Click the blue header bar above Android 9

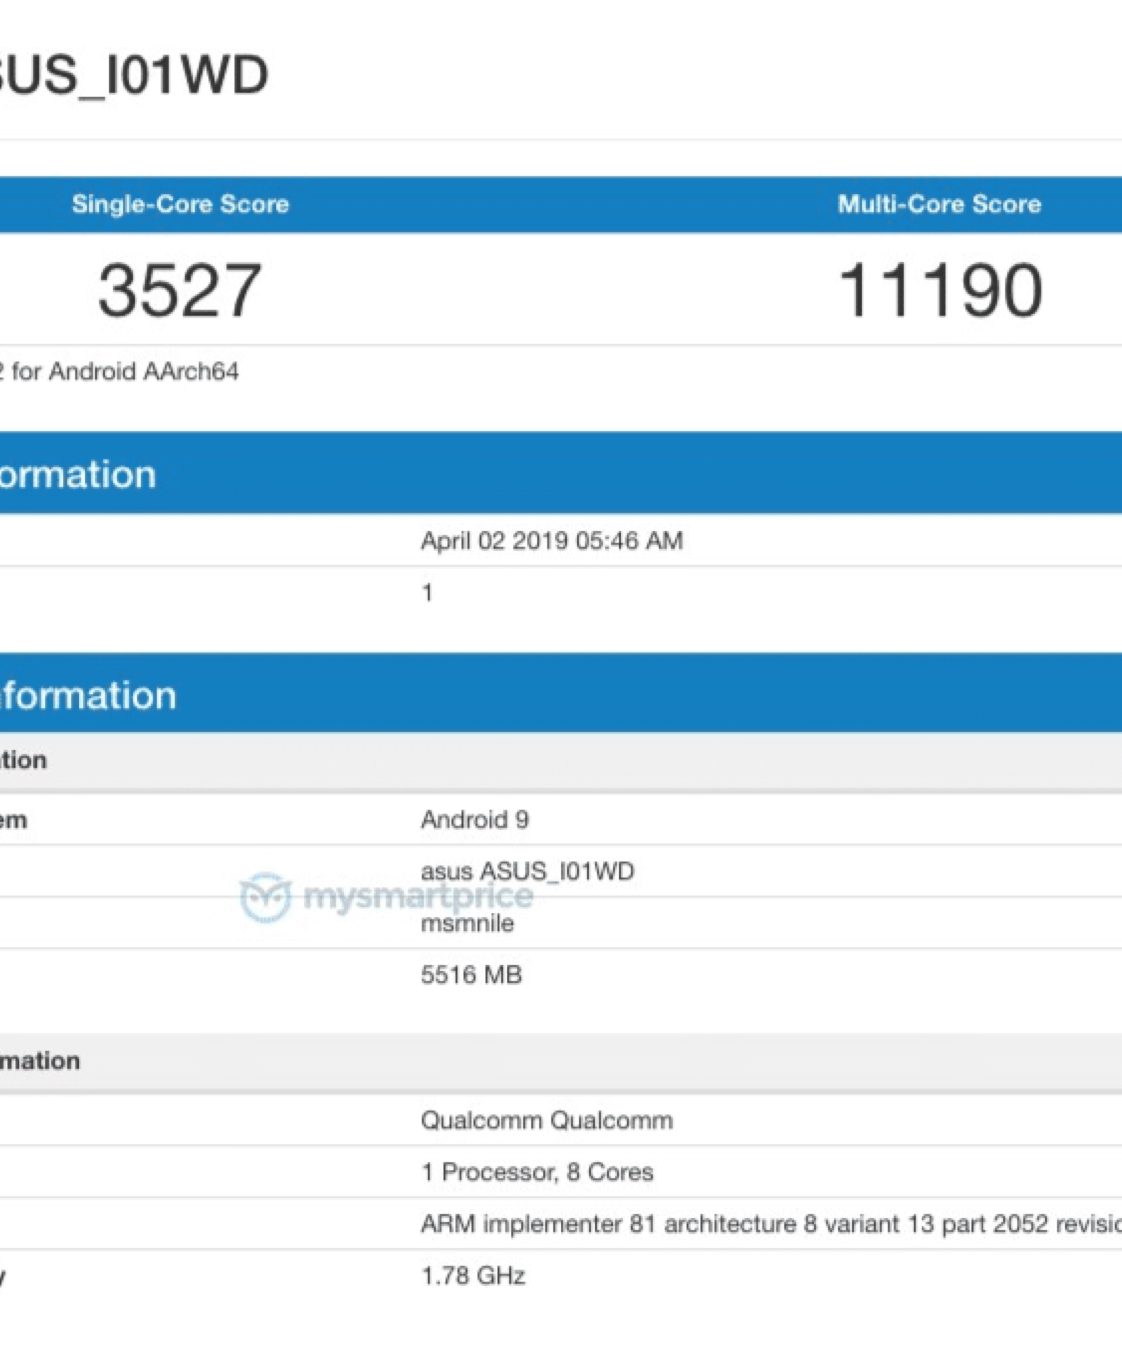pyautogui.click(x=560, y=694)
